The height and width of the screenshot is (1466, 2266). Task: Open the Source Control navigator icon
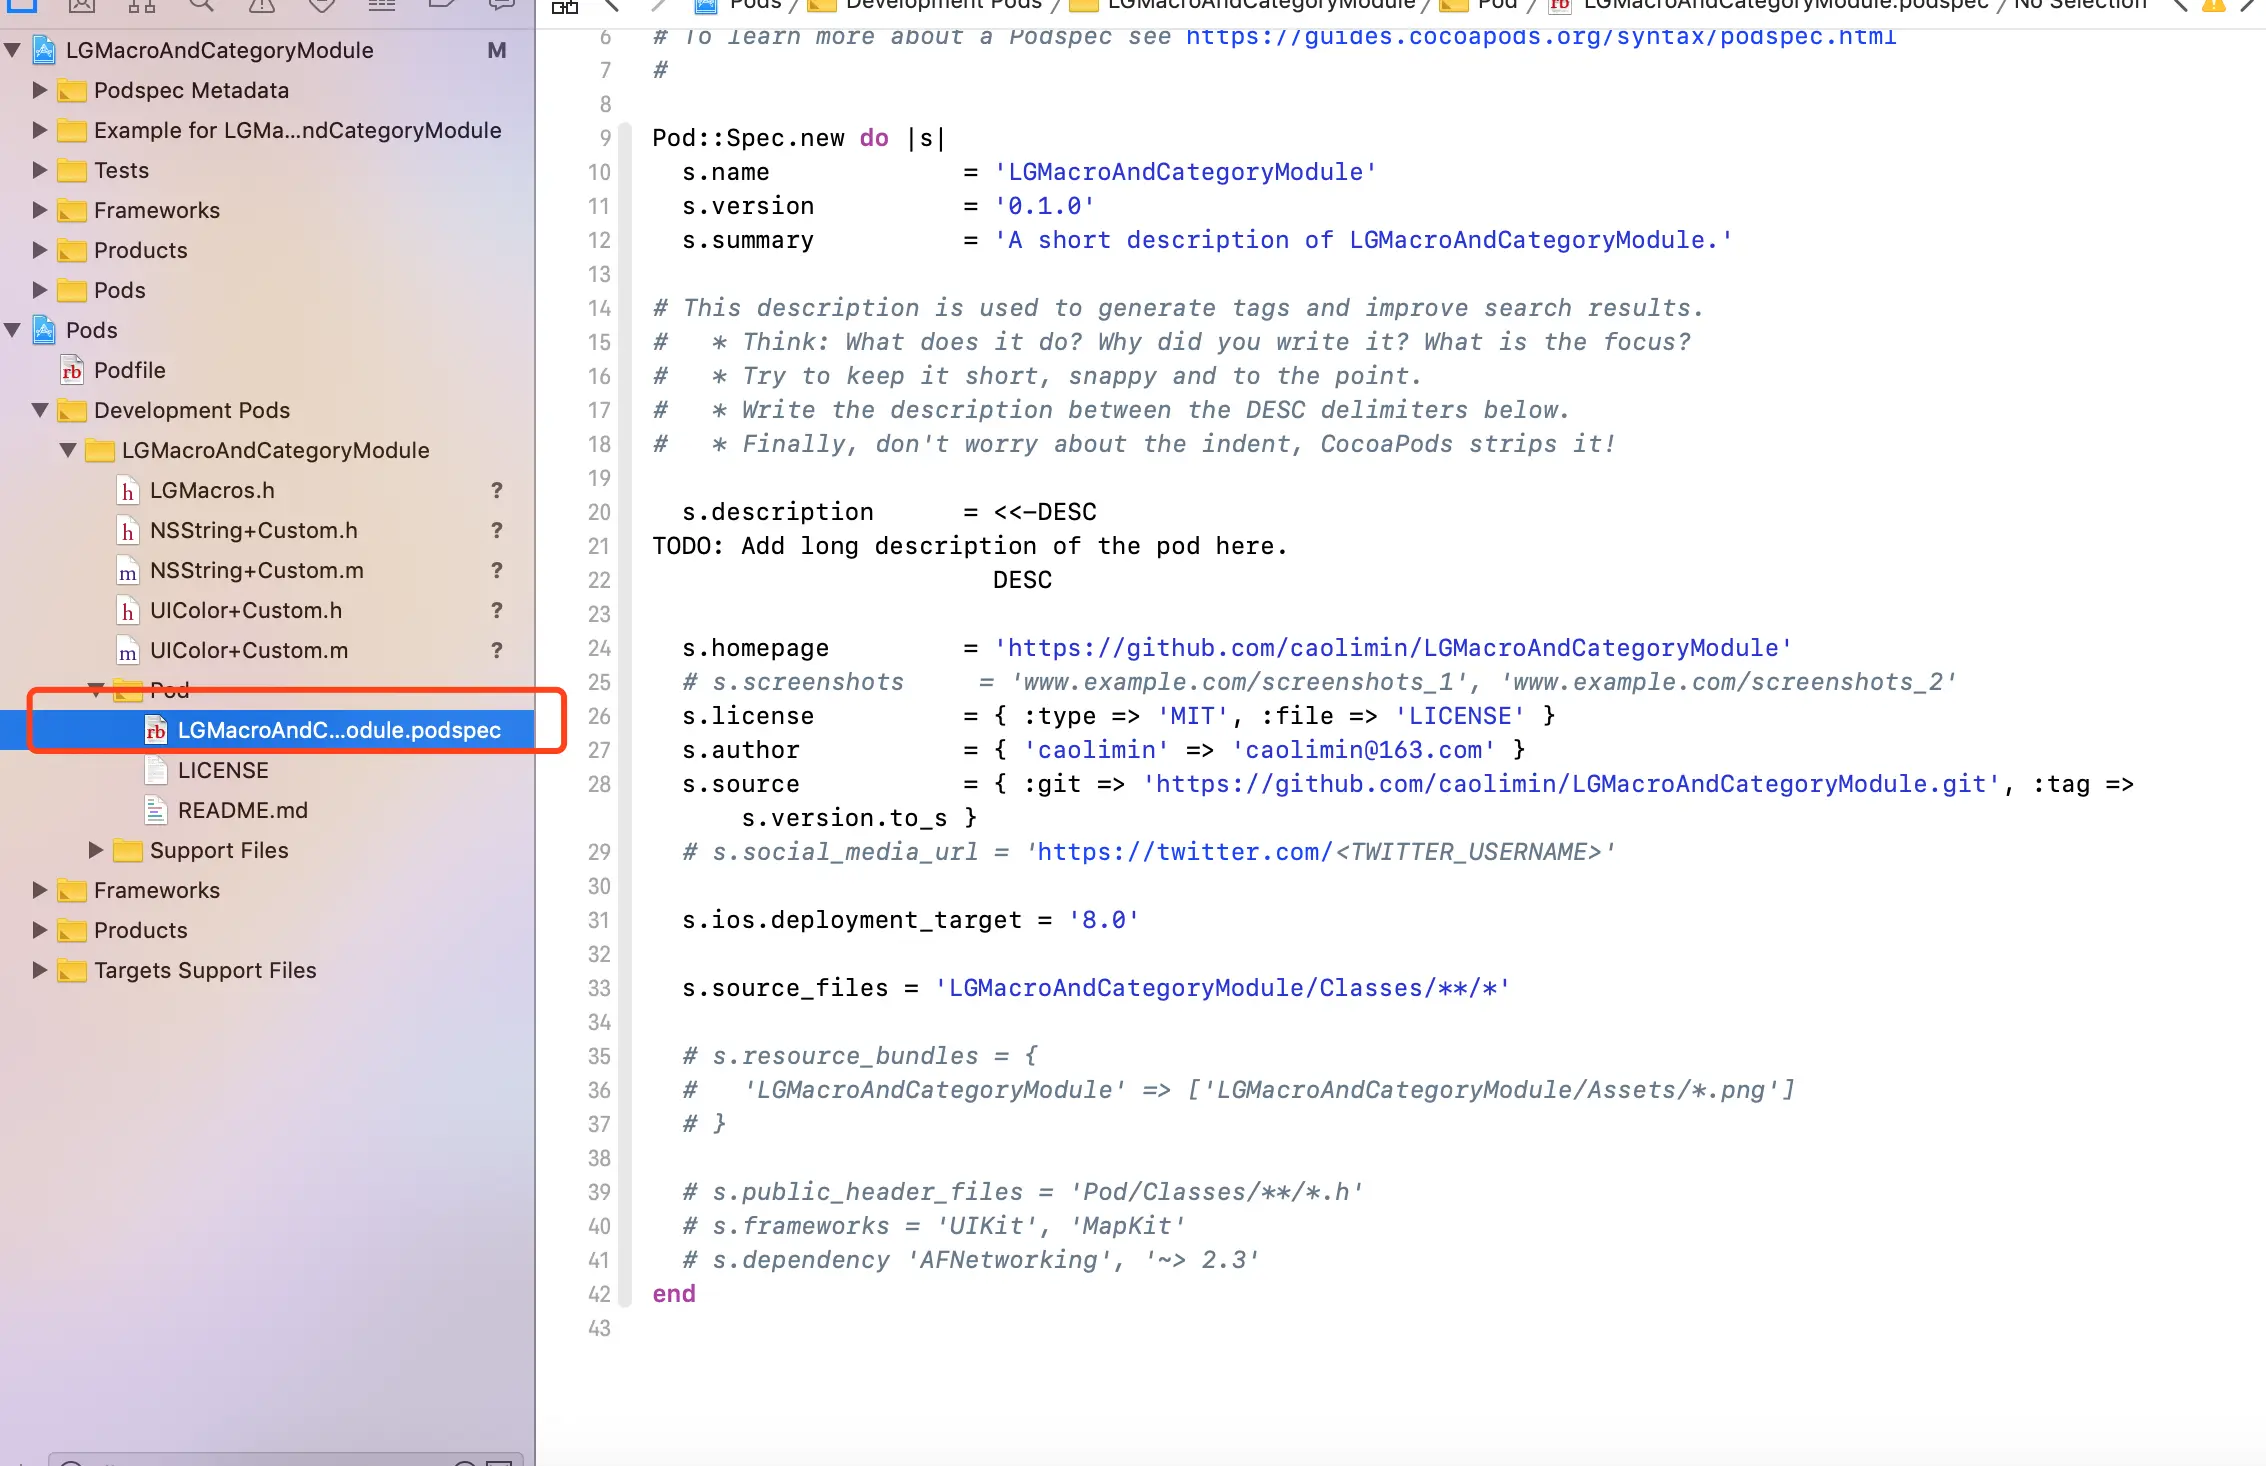[x=82, y=5]
